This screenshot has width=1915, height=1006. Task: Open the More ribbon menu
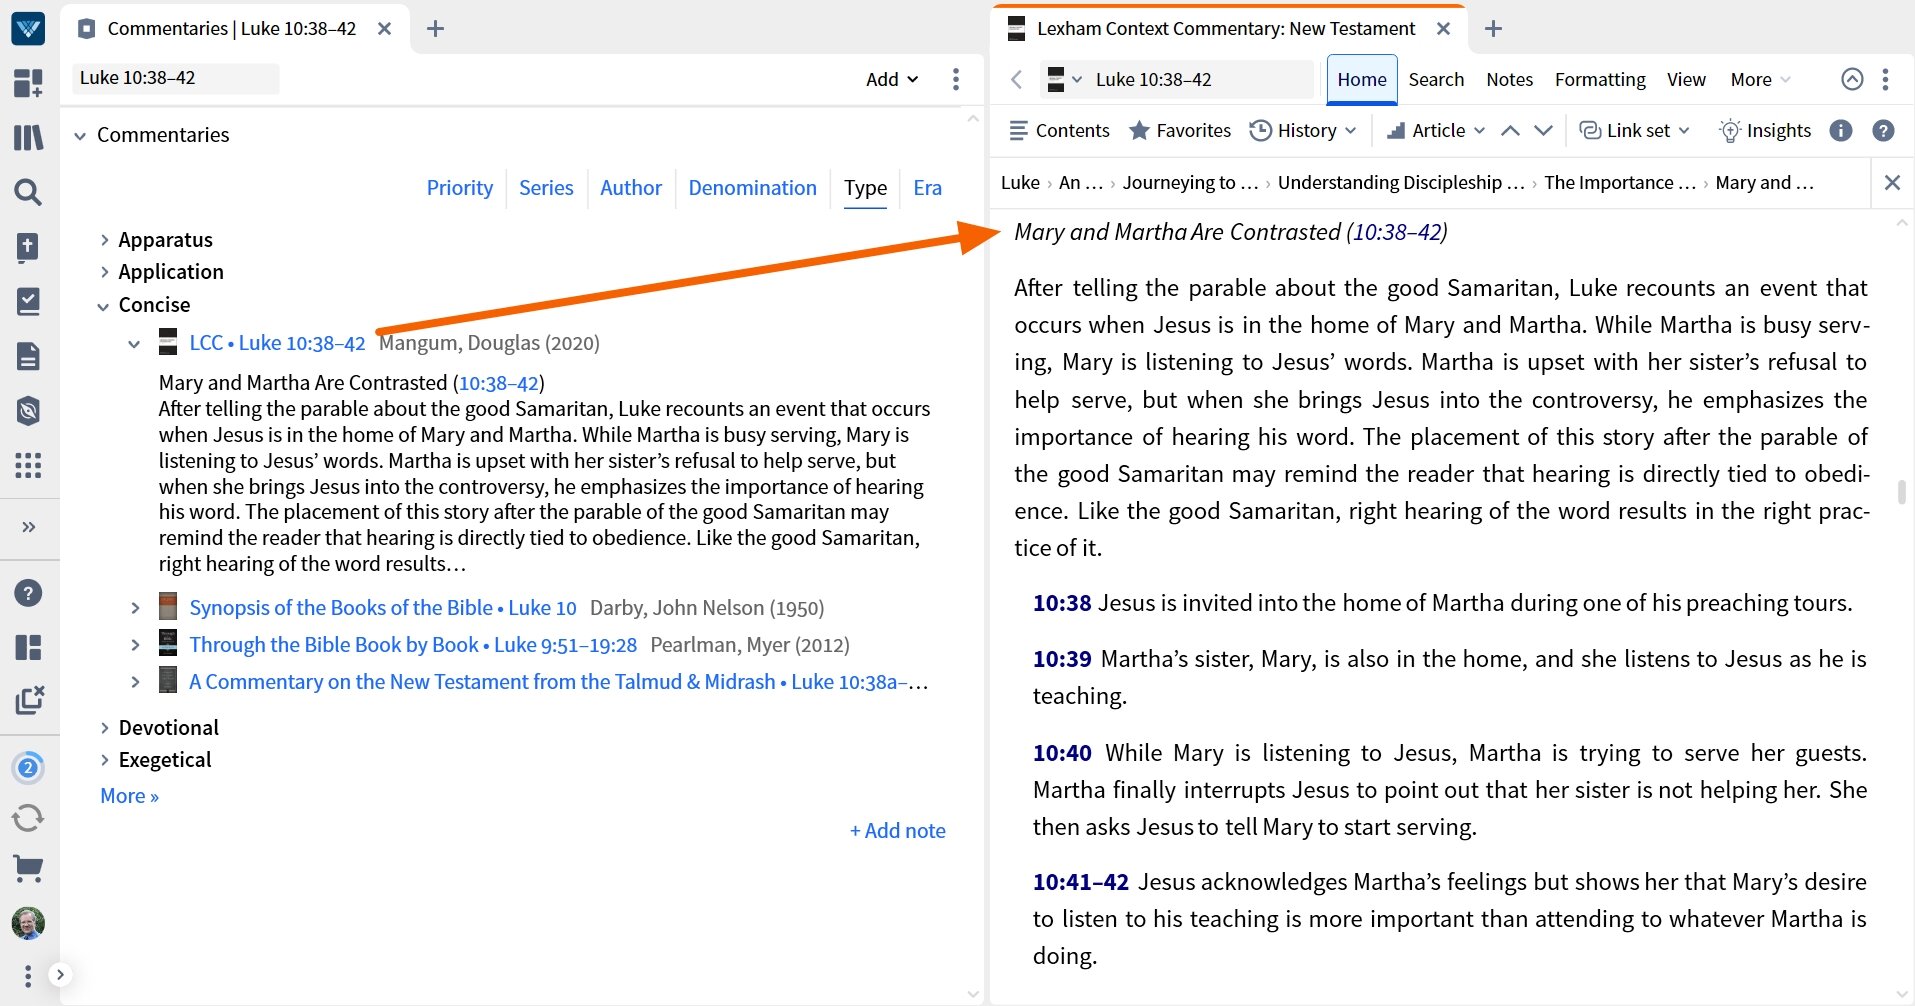[1760, 79]
